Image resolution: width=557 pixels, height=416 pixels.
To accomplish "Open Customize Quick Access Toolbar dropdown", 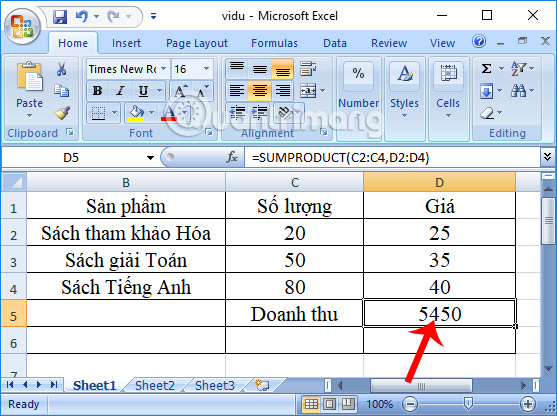I will [153, 16].
